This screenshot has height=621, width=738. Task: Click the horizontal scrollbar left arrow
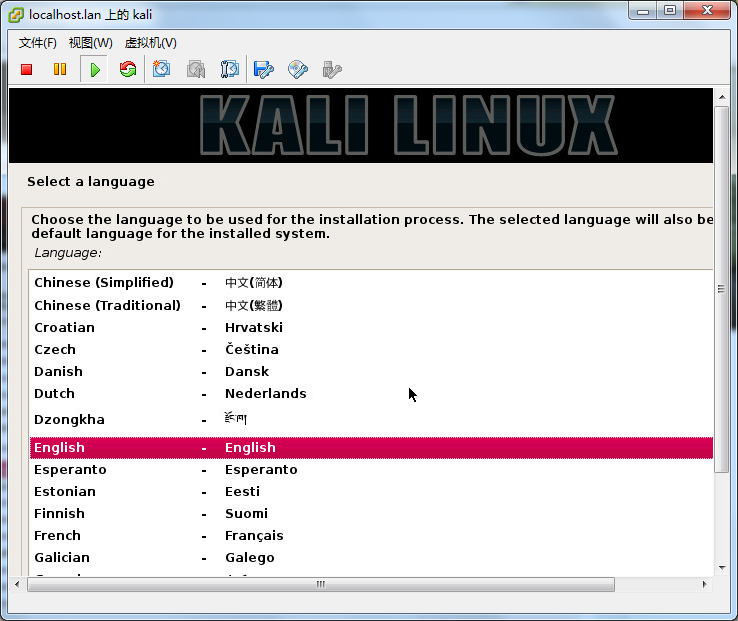17,584
